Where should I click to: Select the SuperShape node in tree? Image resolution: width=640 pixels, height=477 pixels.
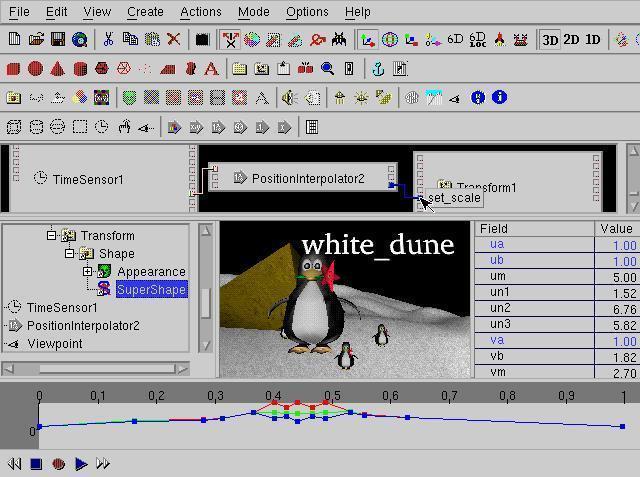(151, 289)
